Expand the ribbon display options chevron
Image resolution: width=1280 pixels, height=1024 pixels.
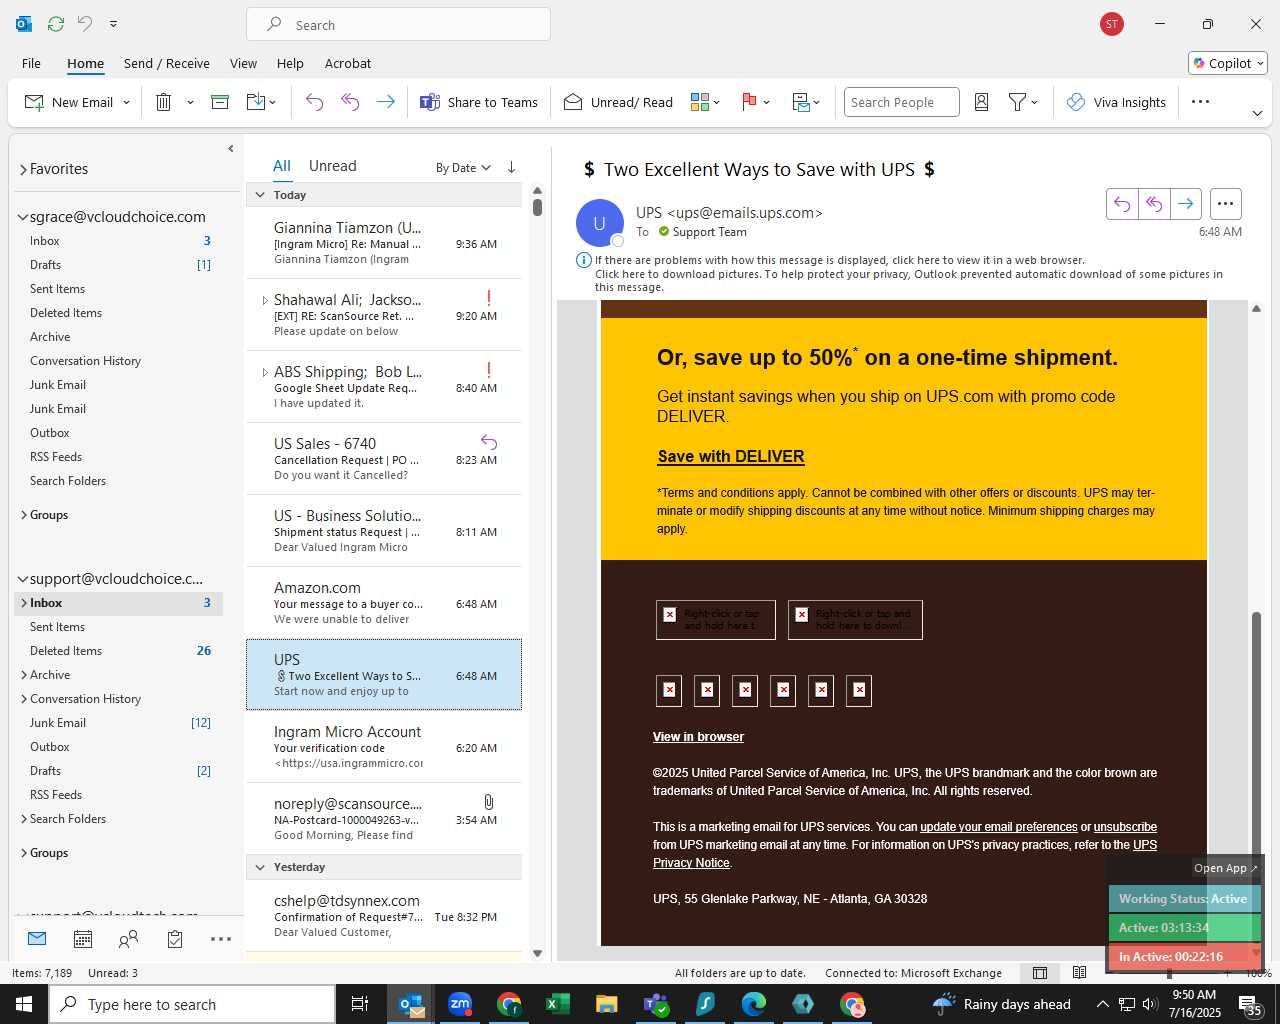pyautogui.click(x=1257, y=113)
